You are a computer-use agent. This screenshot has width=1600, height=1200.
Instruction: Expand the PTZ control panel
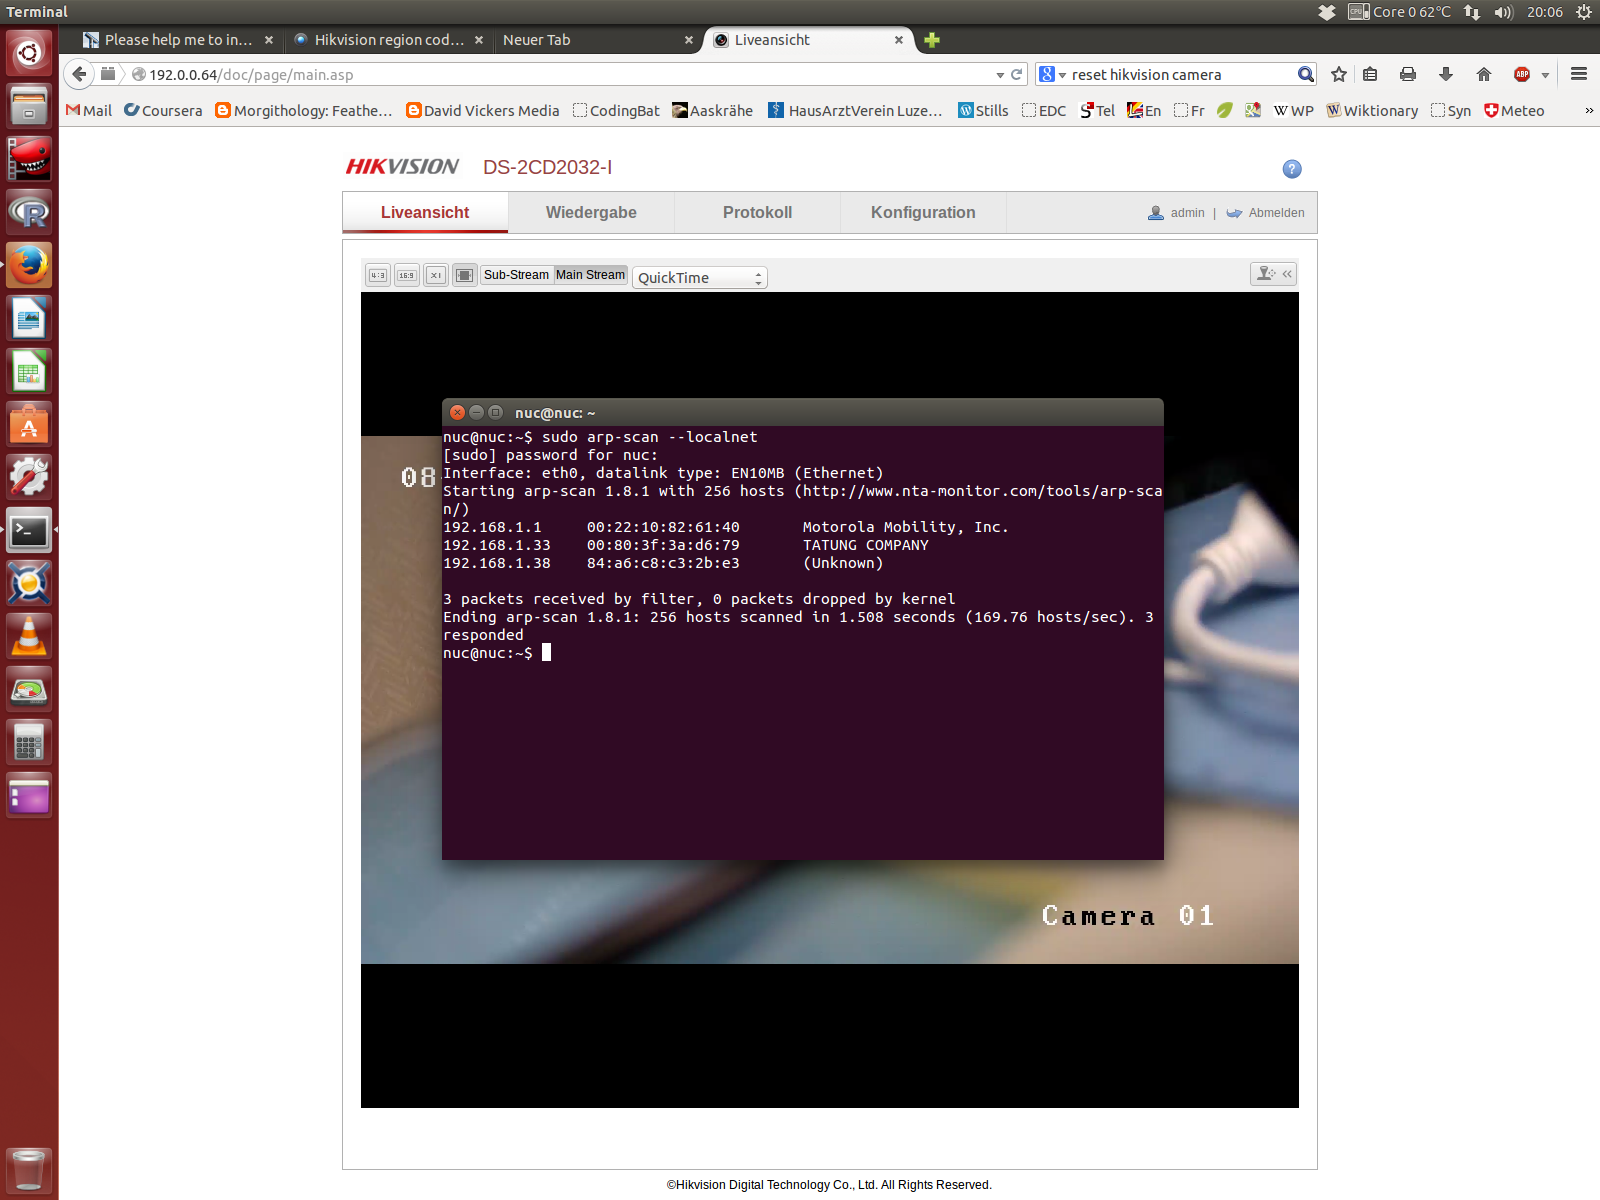pos(1274,273)
